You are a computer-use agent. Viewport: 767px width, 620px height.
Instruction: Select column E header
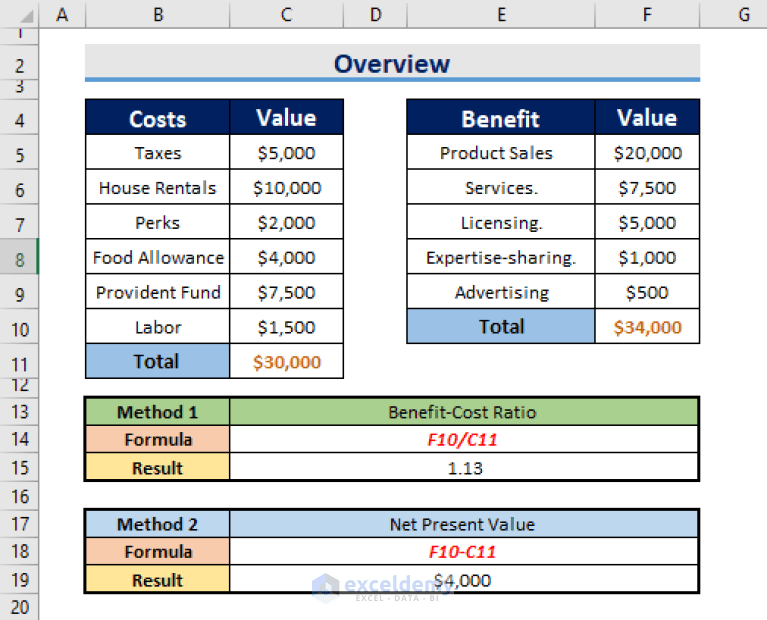pos(501,14)
